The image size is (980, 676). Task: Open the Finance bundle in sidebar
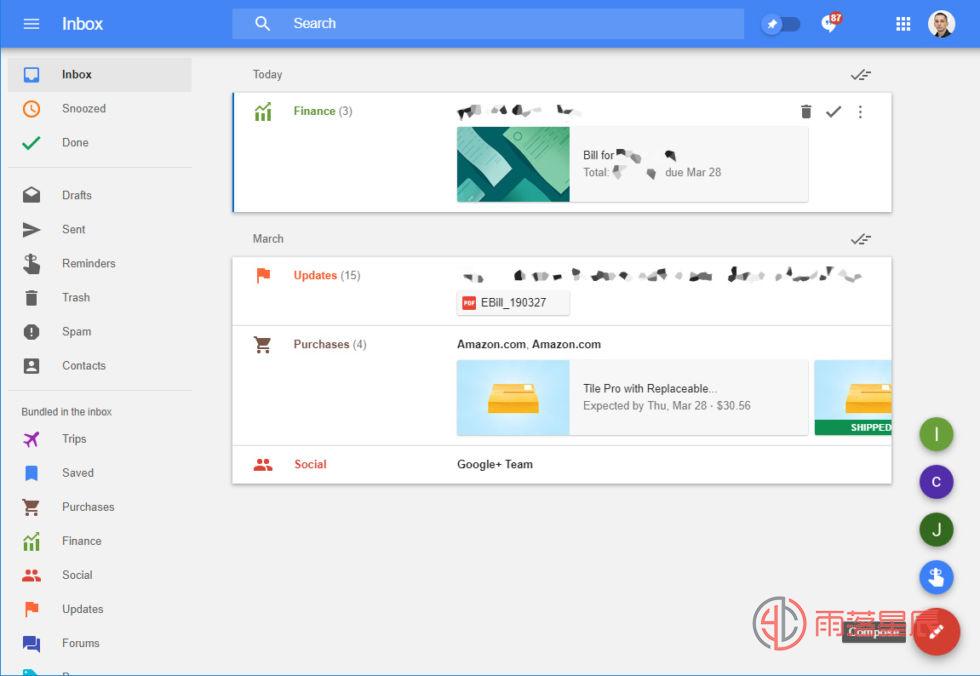click(100, 541)
